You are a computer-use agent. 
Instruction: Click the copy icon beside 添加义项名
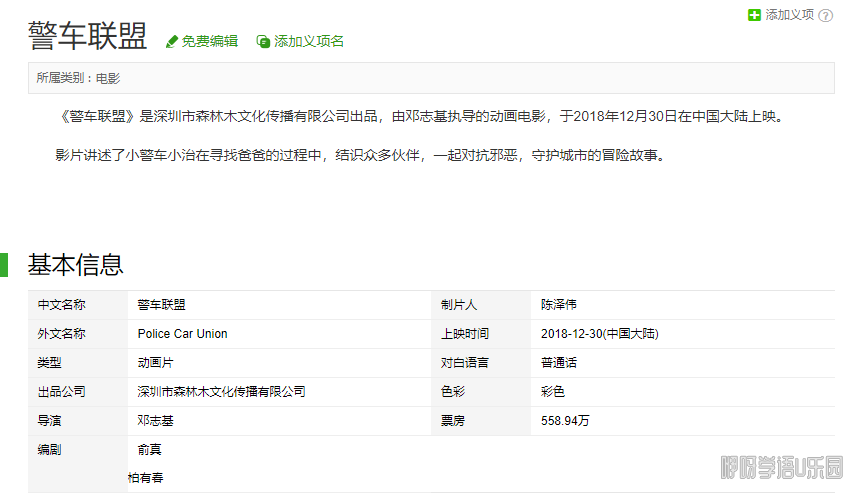(x=263, y=42)
